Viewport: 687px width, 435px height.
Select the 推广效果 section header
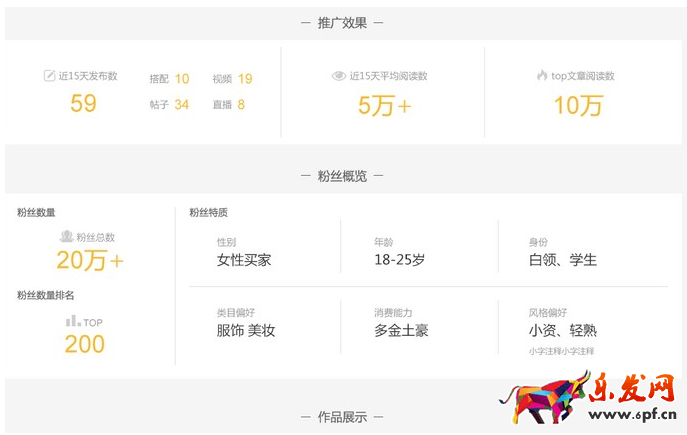point(342,23)
